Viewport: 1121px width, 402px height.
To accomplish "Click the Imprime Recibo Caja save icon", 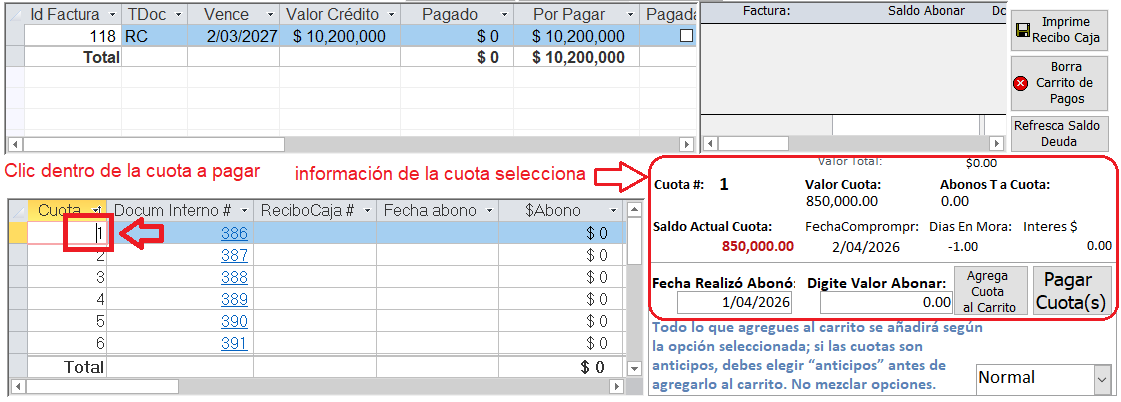I will point(1022,31).
